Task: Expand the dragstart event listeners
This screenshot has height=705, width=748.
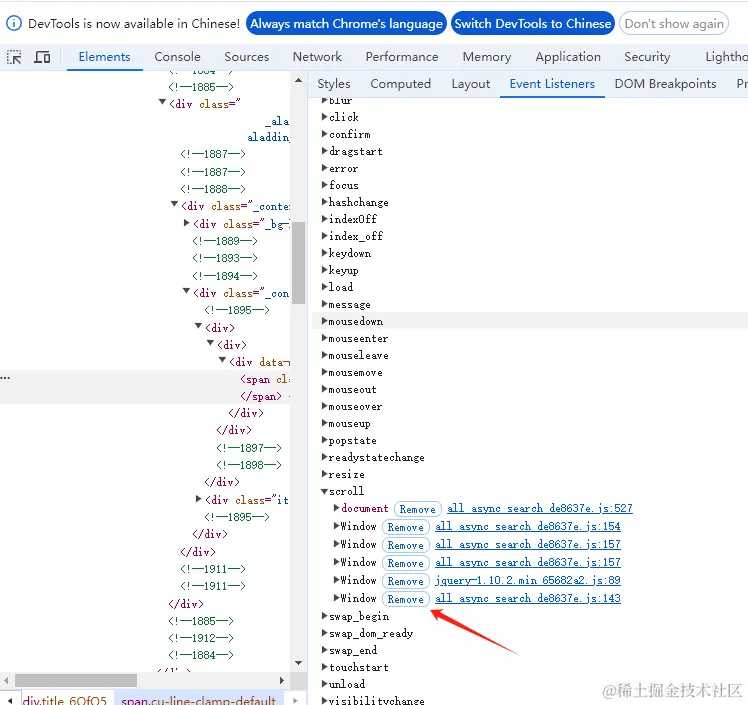Action: [x=325, y=151]
